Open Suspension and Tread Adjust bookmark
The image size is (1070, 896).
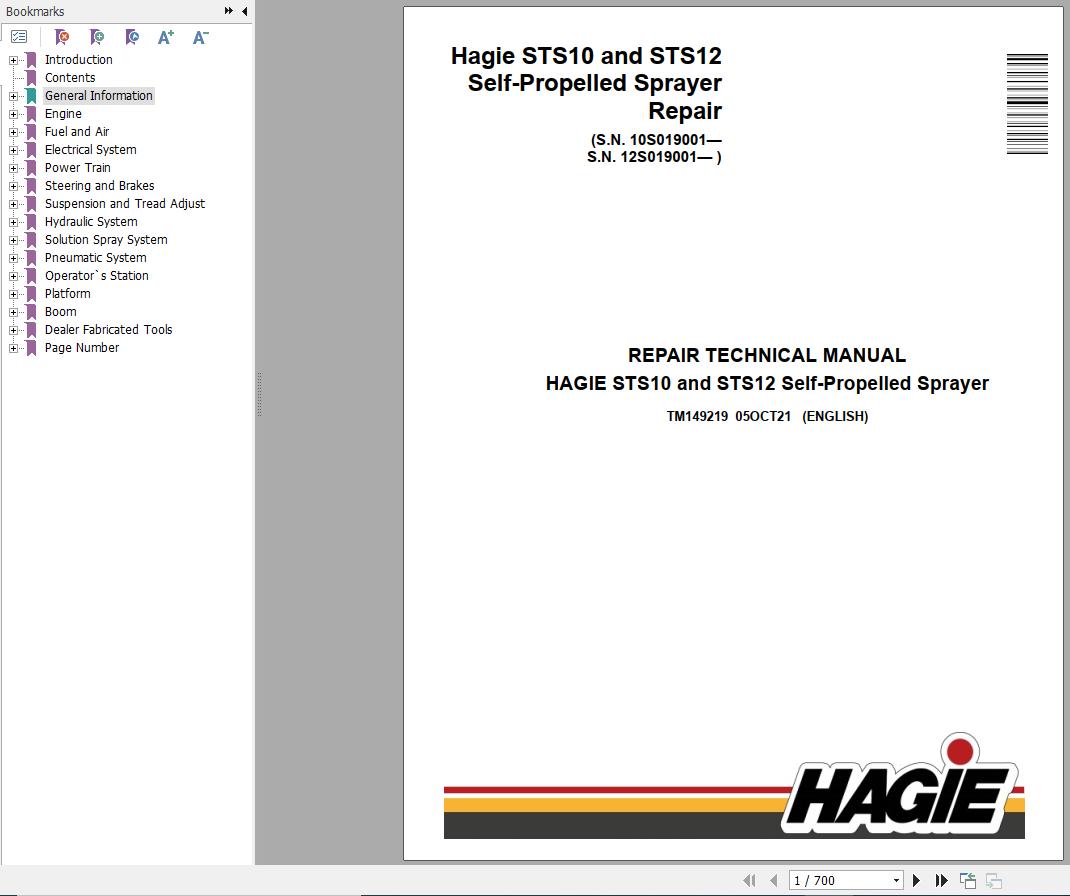tap(124, 203)
